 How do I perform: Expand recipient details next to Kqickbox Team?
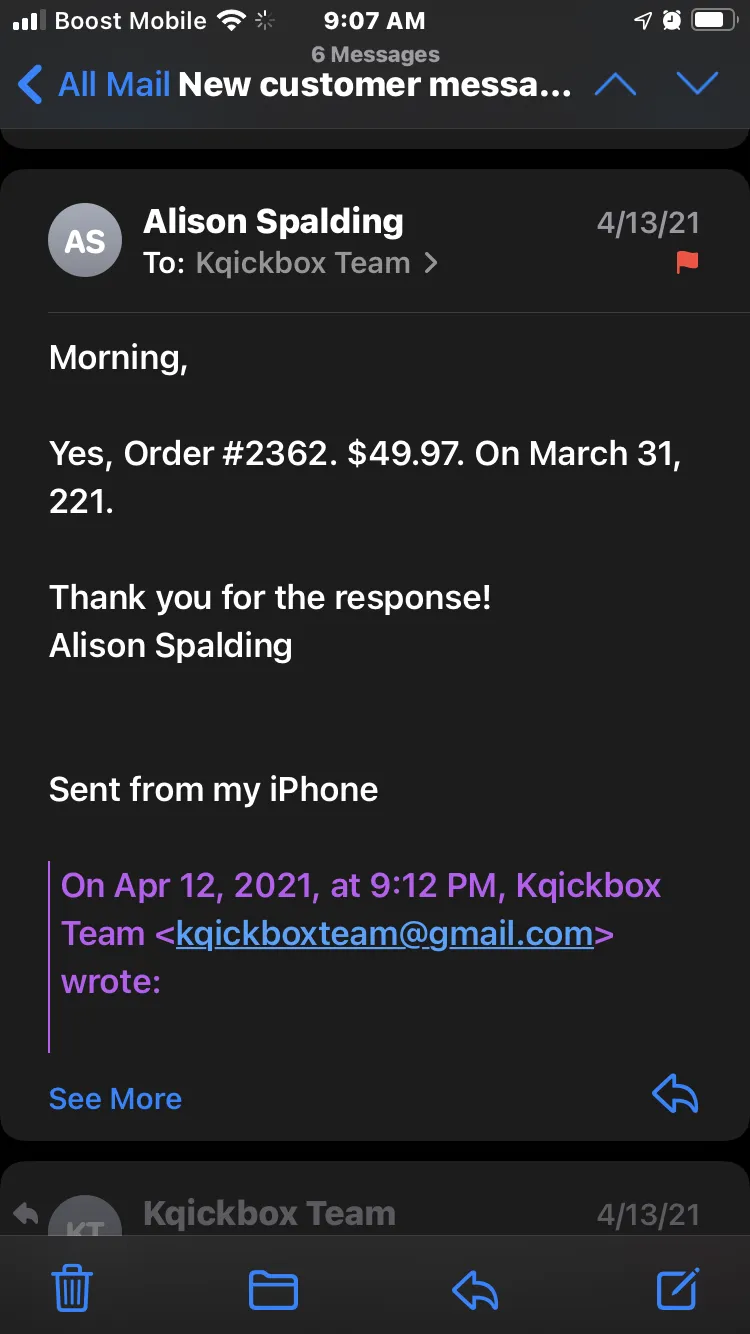click(431, 263)
